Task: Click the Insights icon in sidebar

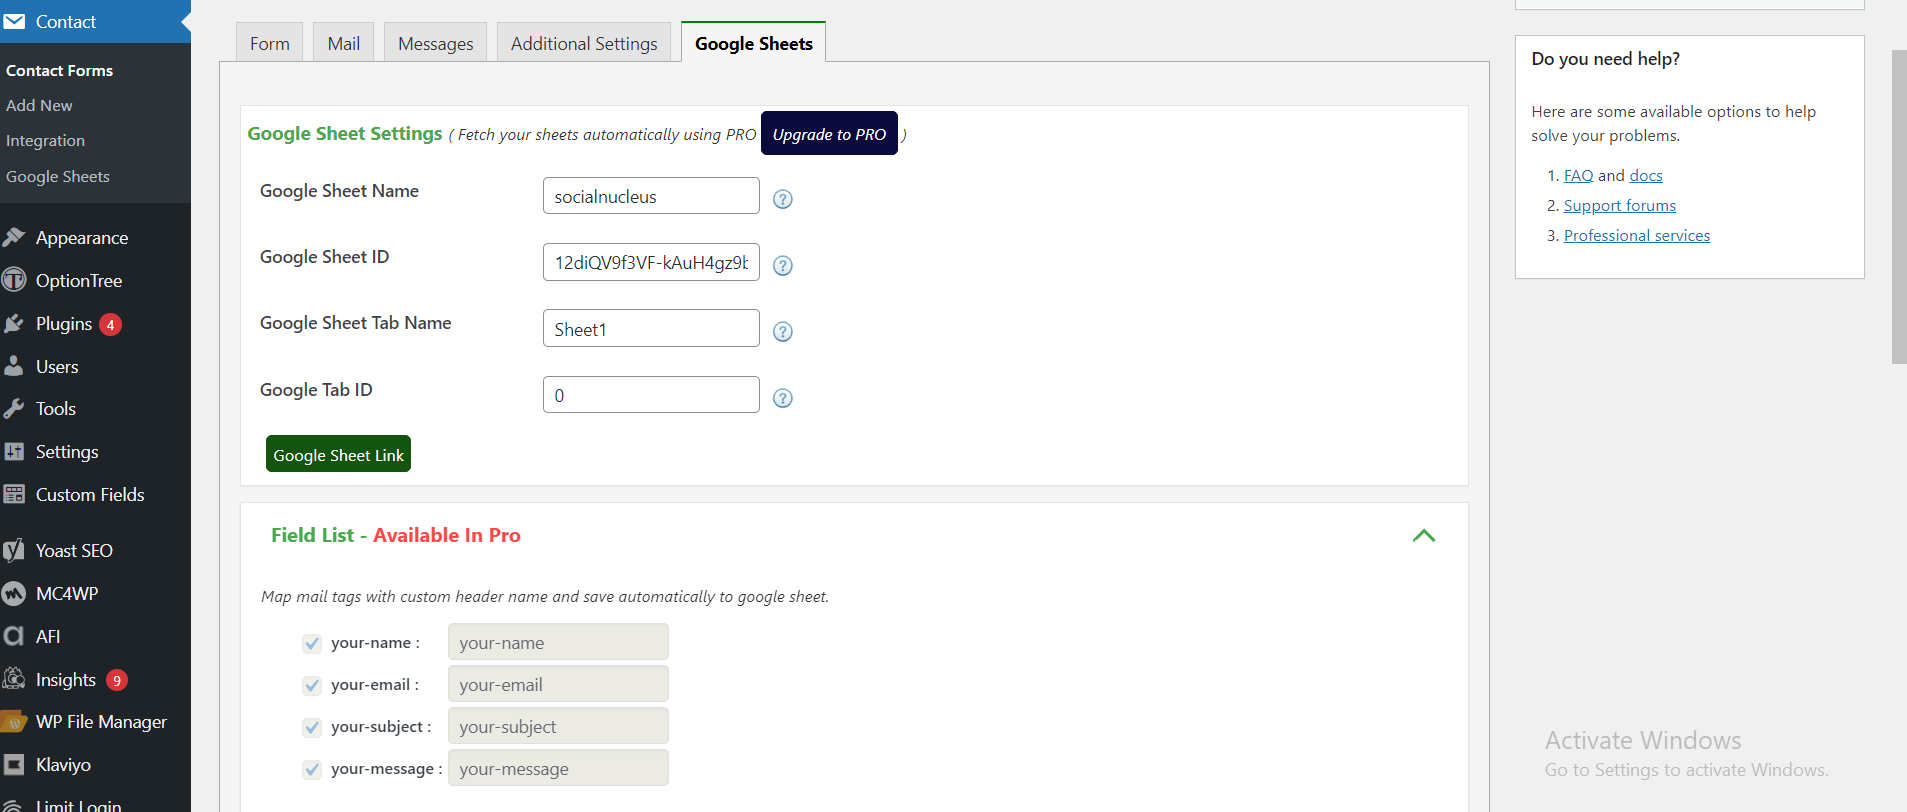Action: click(14, 679)
